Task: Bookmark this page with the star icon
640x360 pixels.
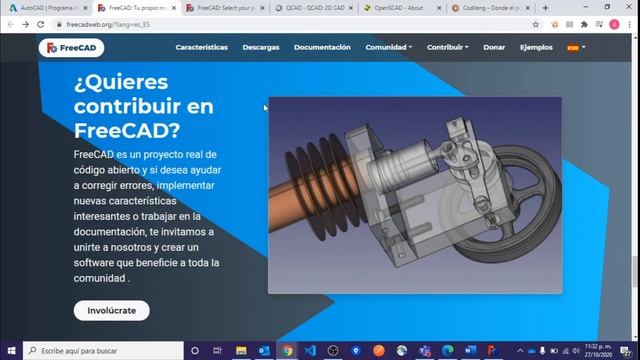Action: tap(536, 24)
